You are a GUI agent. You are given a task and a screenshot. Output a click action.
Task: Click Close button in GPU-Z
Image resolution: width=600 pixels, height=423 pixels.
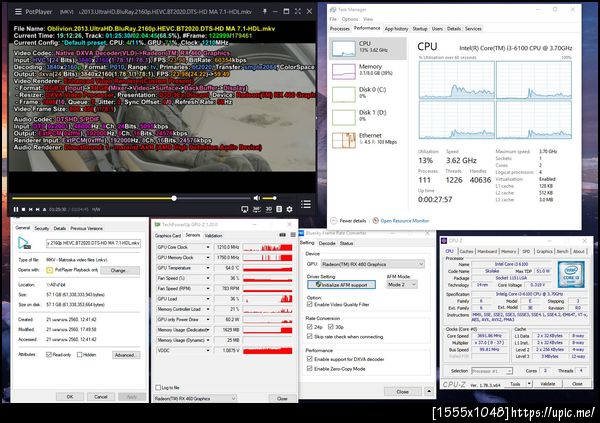tap(282, 399)
